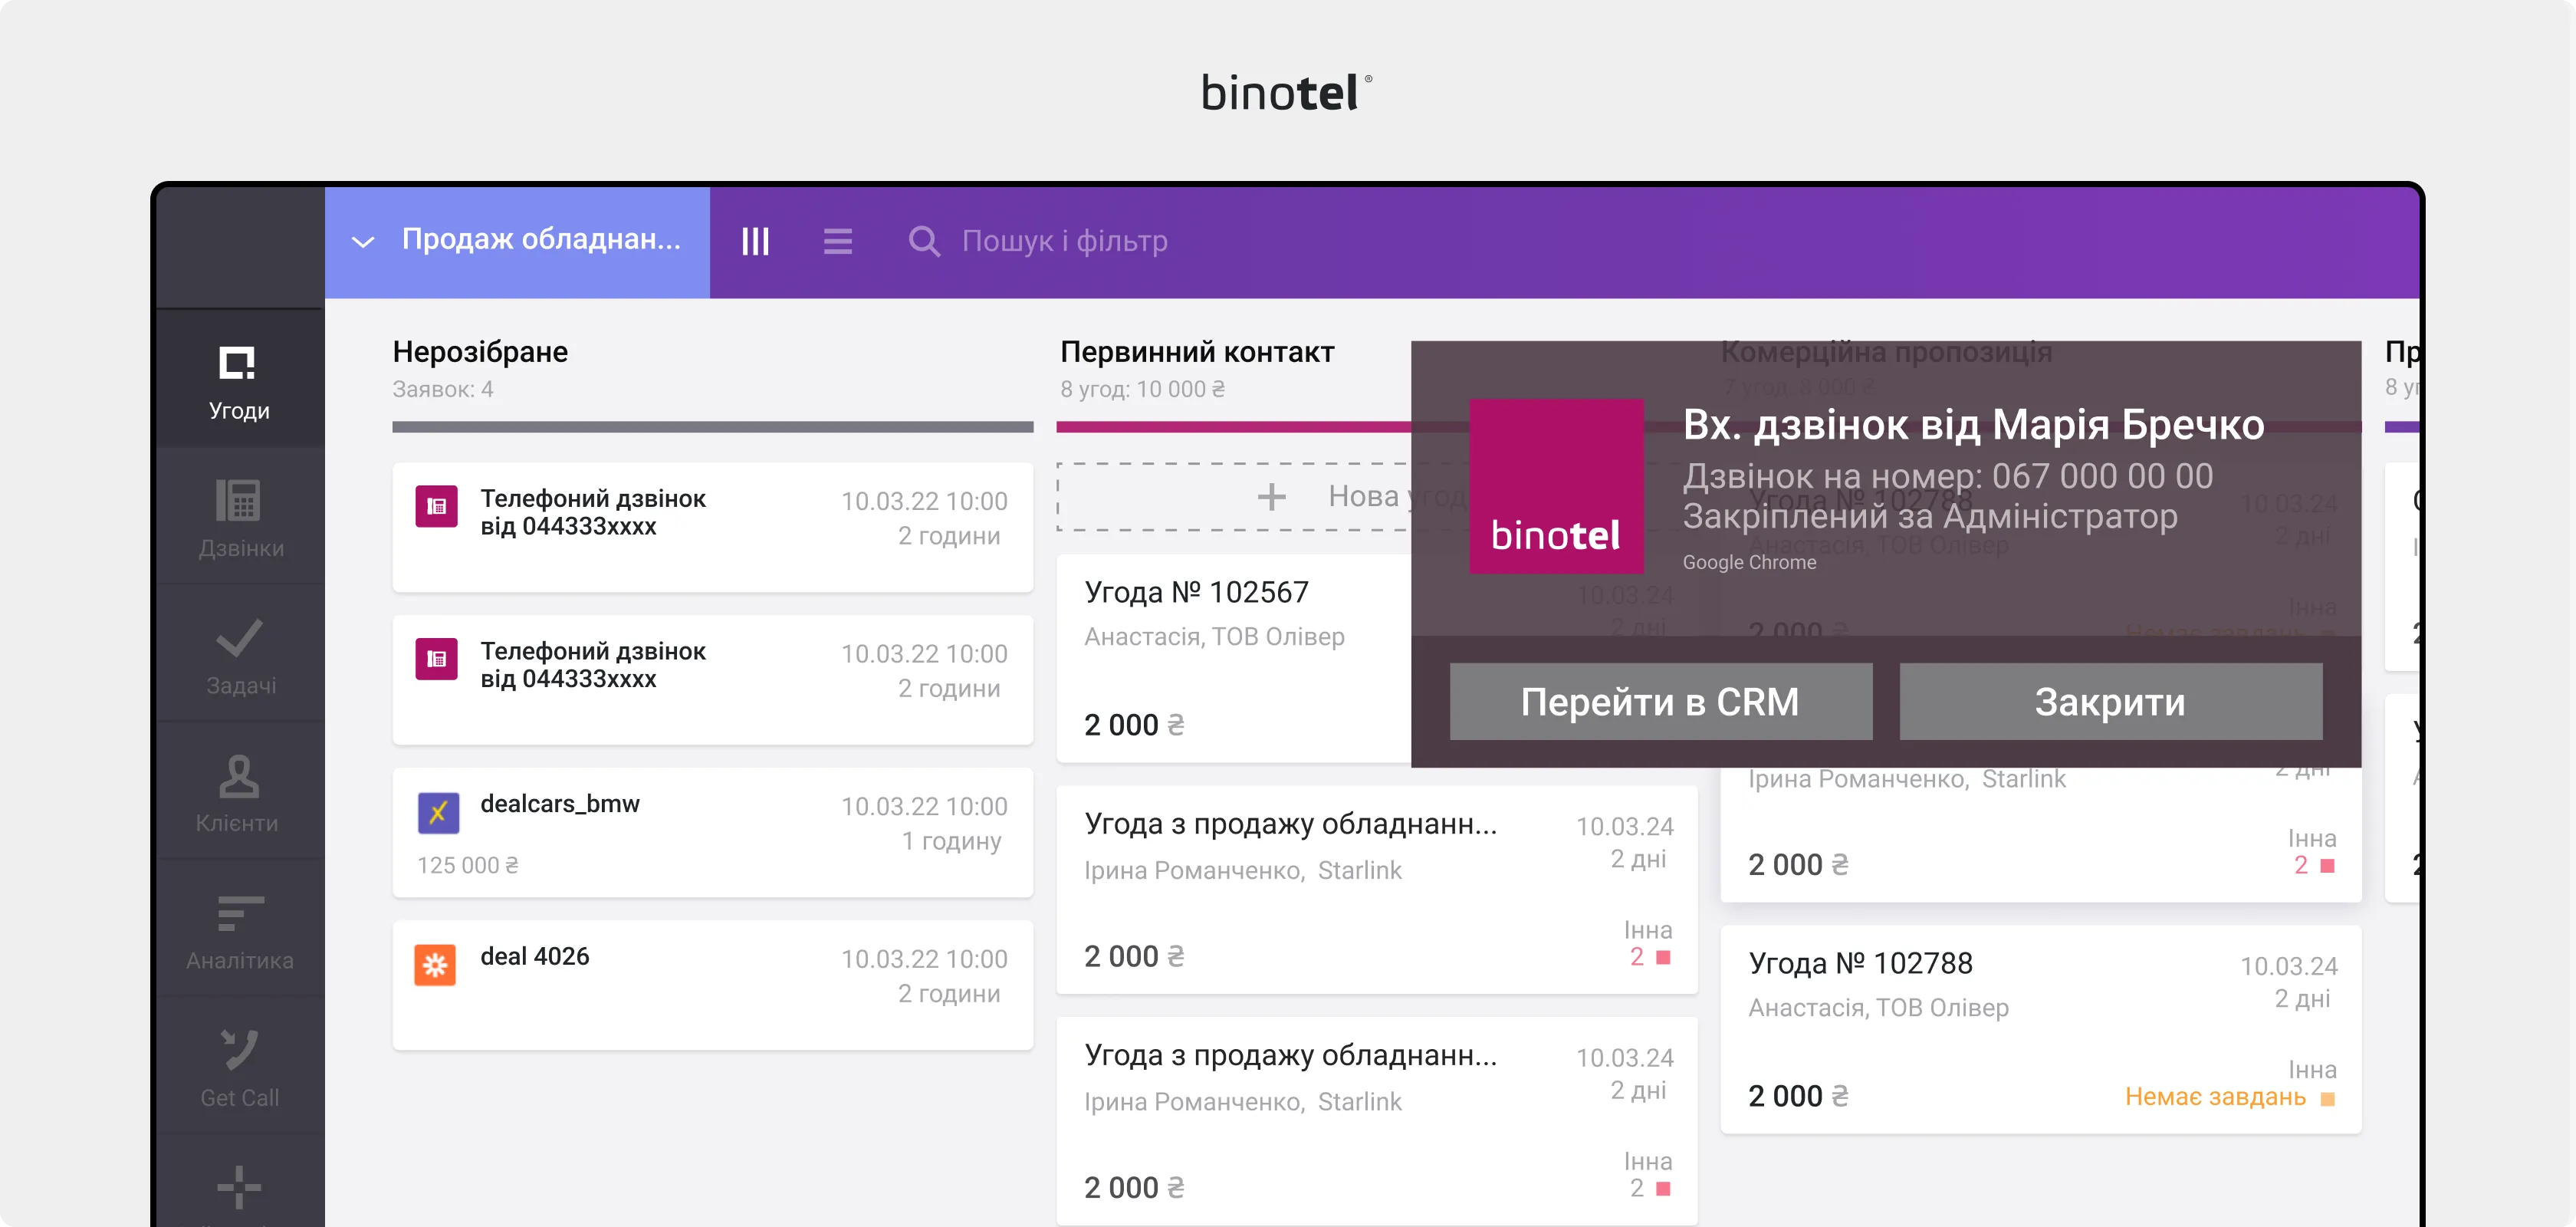Image resolution: width=2576 pixels, height=1227 pixels.
Task: Click 8 угод: 10 000 ₴ summary text
Action: click(x=1142, y=389)
